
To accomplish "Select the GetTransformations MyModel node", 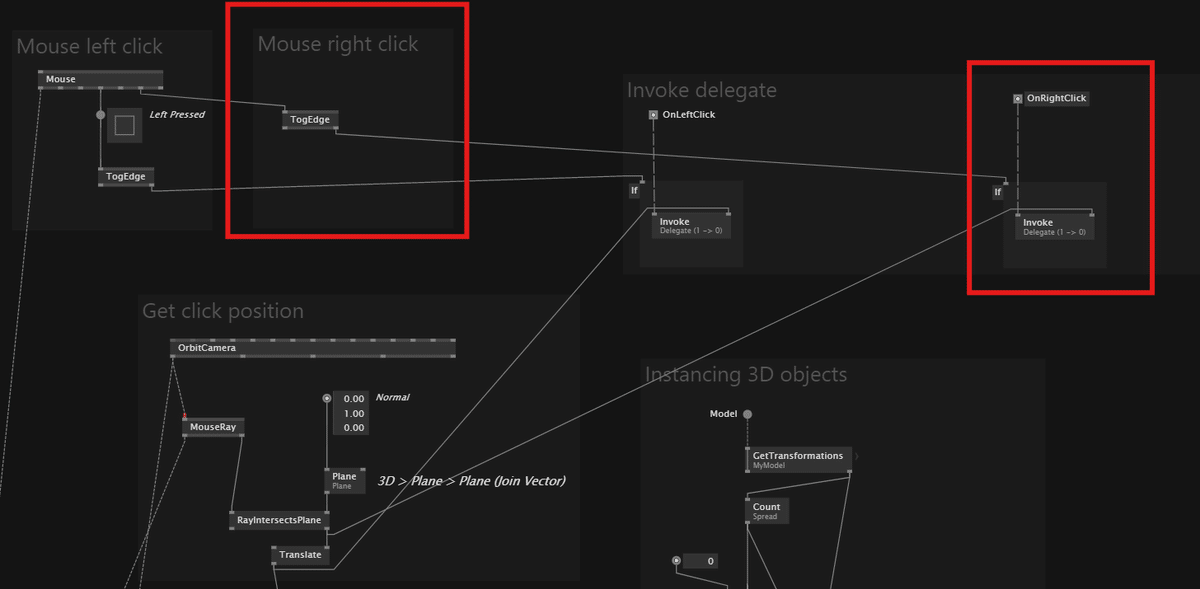I will 798,460.
